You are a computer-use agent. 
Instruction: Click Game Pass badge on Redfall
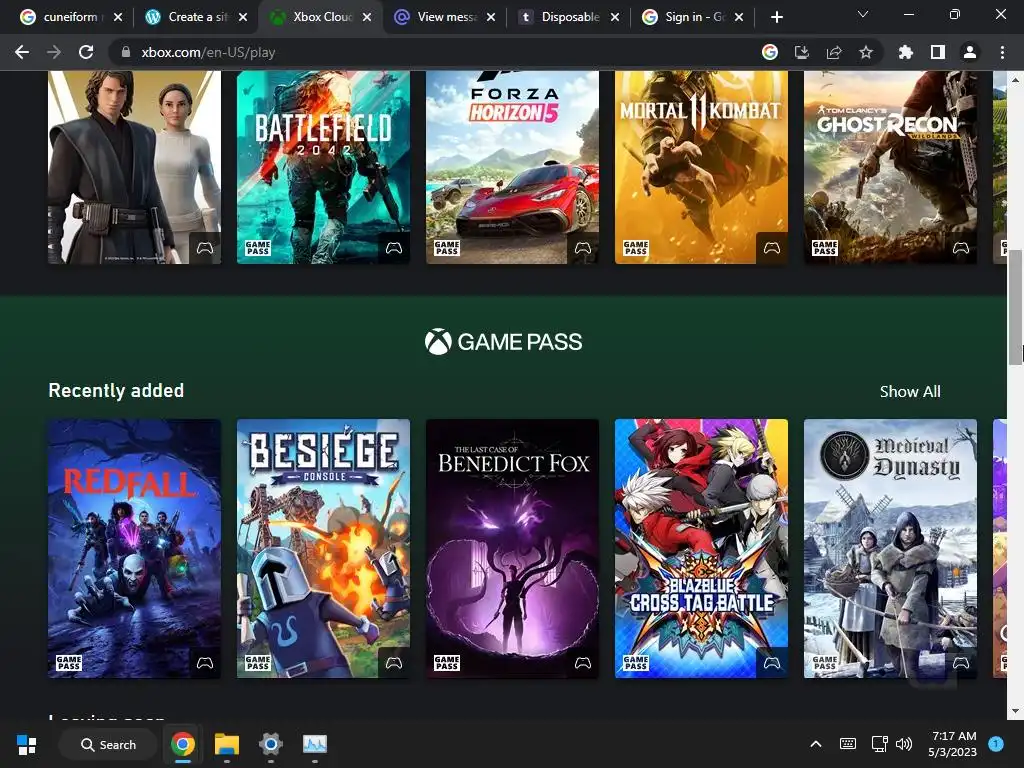69,663
